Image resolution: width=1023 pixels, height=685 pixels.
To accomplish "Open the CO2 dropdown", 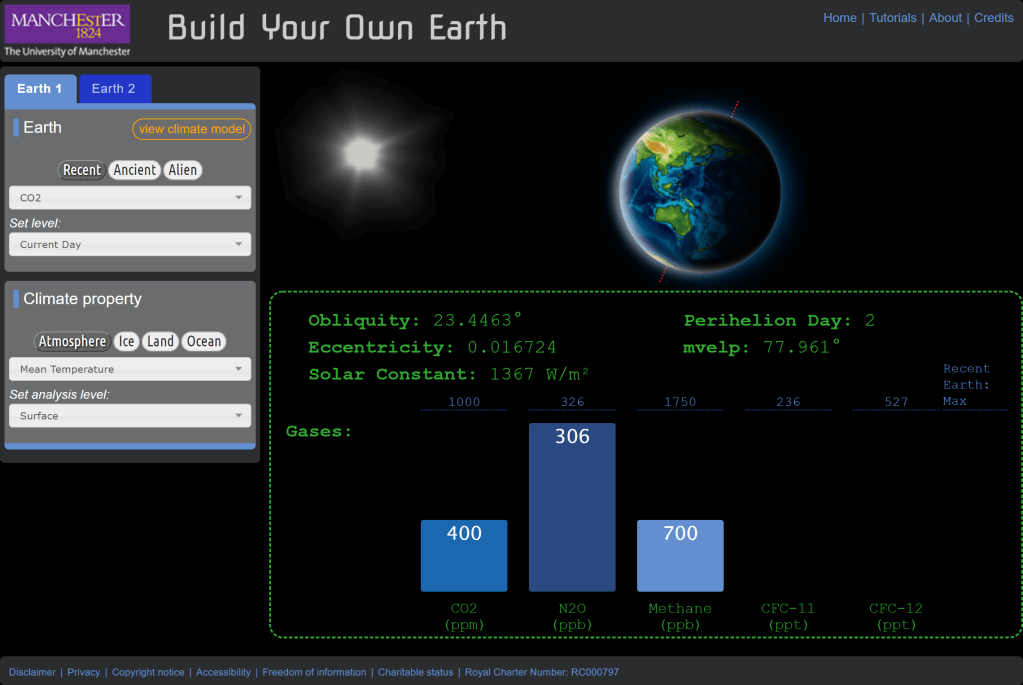I will (x=130, y=198).
